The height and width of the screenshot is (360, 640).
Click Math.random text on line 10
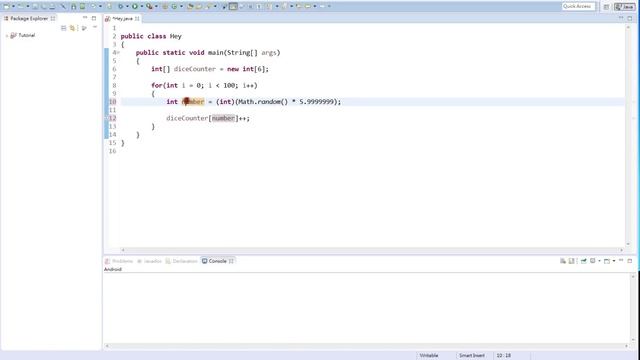click(260, 102)
